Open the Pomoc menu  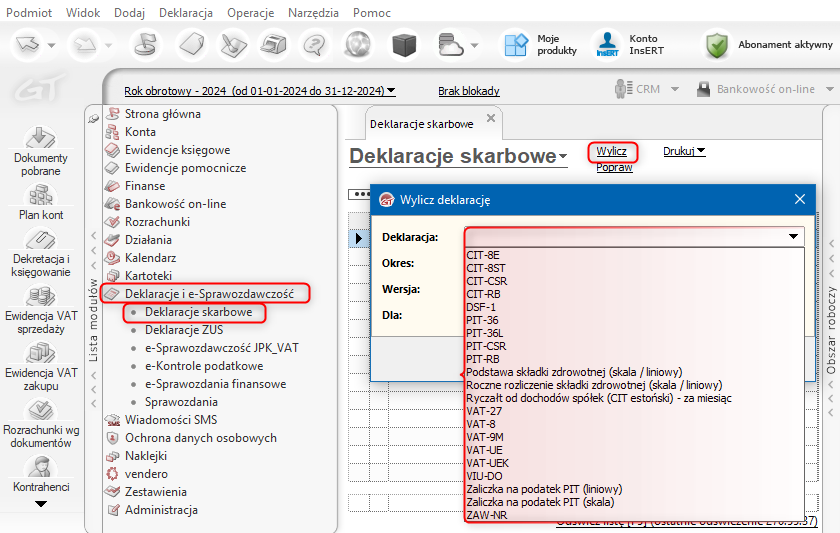(372, 12)
